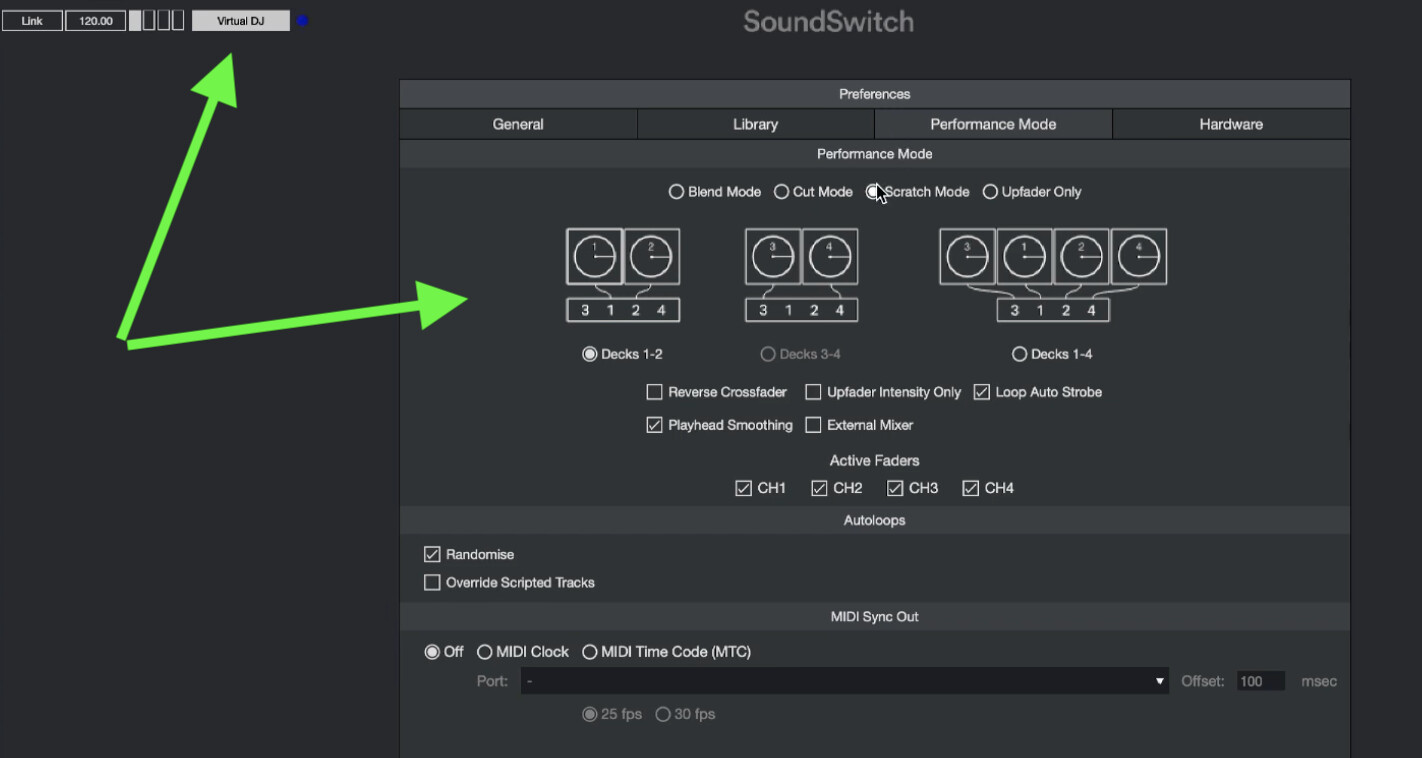Click the beat indicator blocks
Image resolution: width=1422 pixels, height=758 pixels.
pyautogui.click(x=157, y=21)
